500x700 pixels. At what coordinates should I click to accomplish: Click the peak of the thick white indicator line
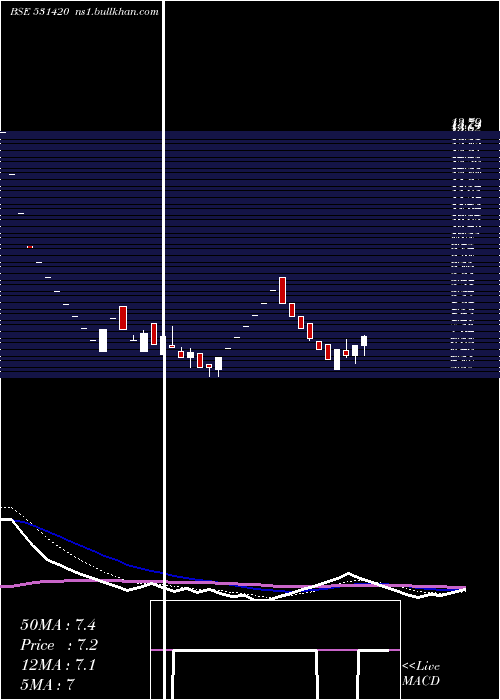(348, 573)
